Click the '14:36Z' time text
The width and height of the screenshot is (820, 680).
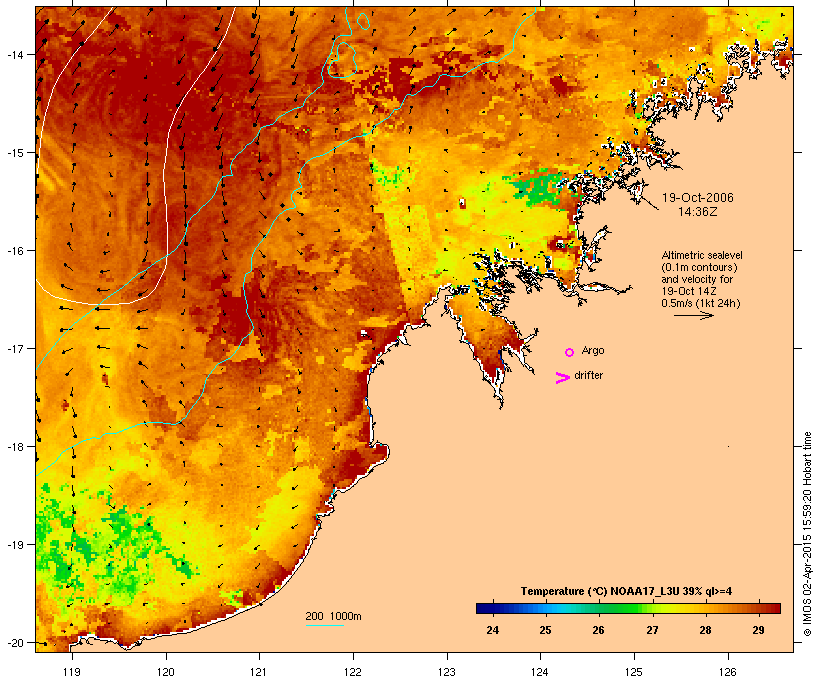point(698,212)
